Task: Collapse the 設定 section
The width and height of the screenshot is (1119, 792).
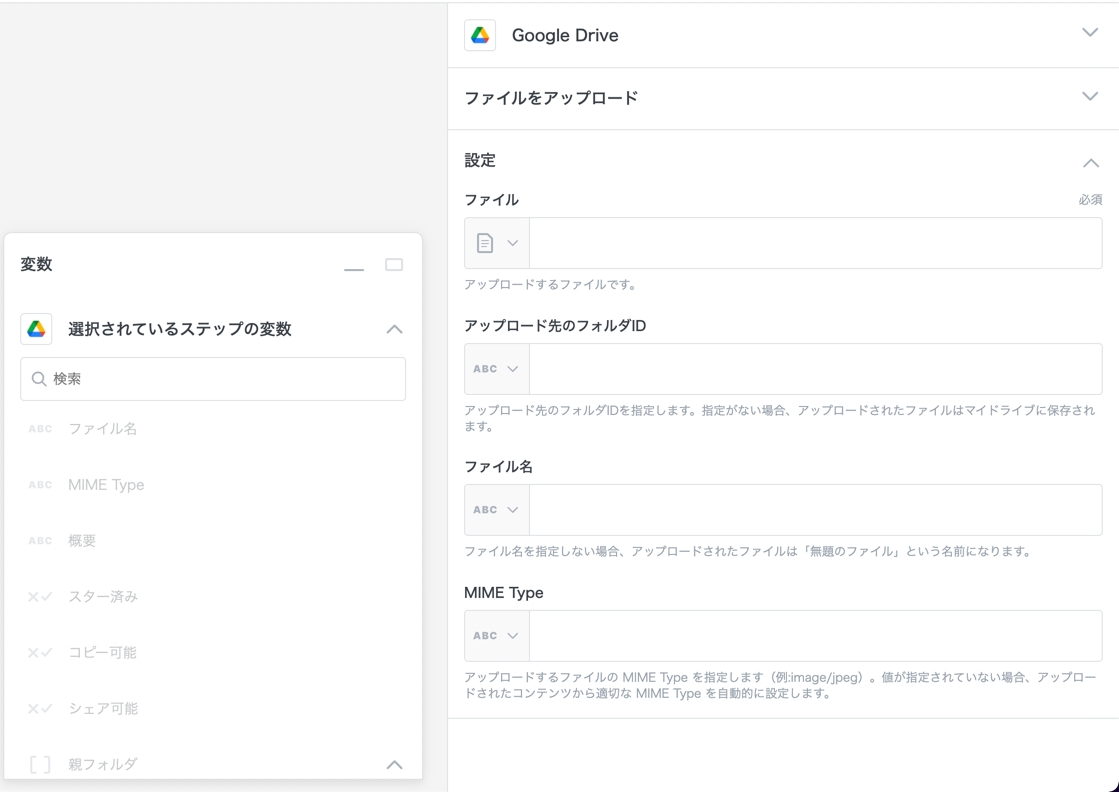Action: pyautogui.click(x=1090, y=162)
